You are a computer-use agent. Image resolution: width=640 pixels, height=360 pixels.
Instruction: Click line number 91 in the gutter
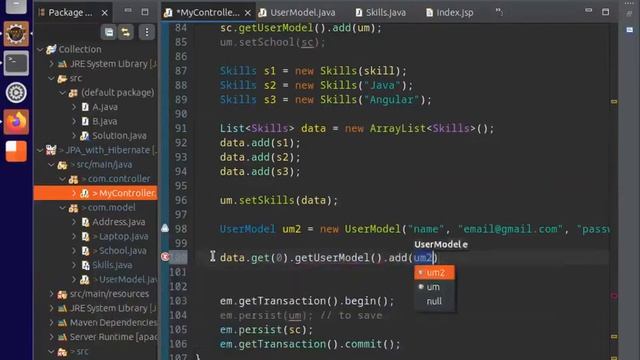tap(181, 129)
